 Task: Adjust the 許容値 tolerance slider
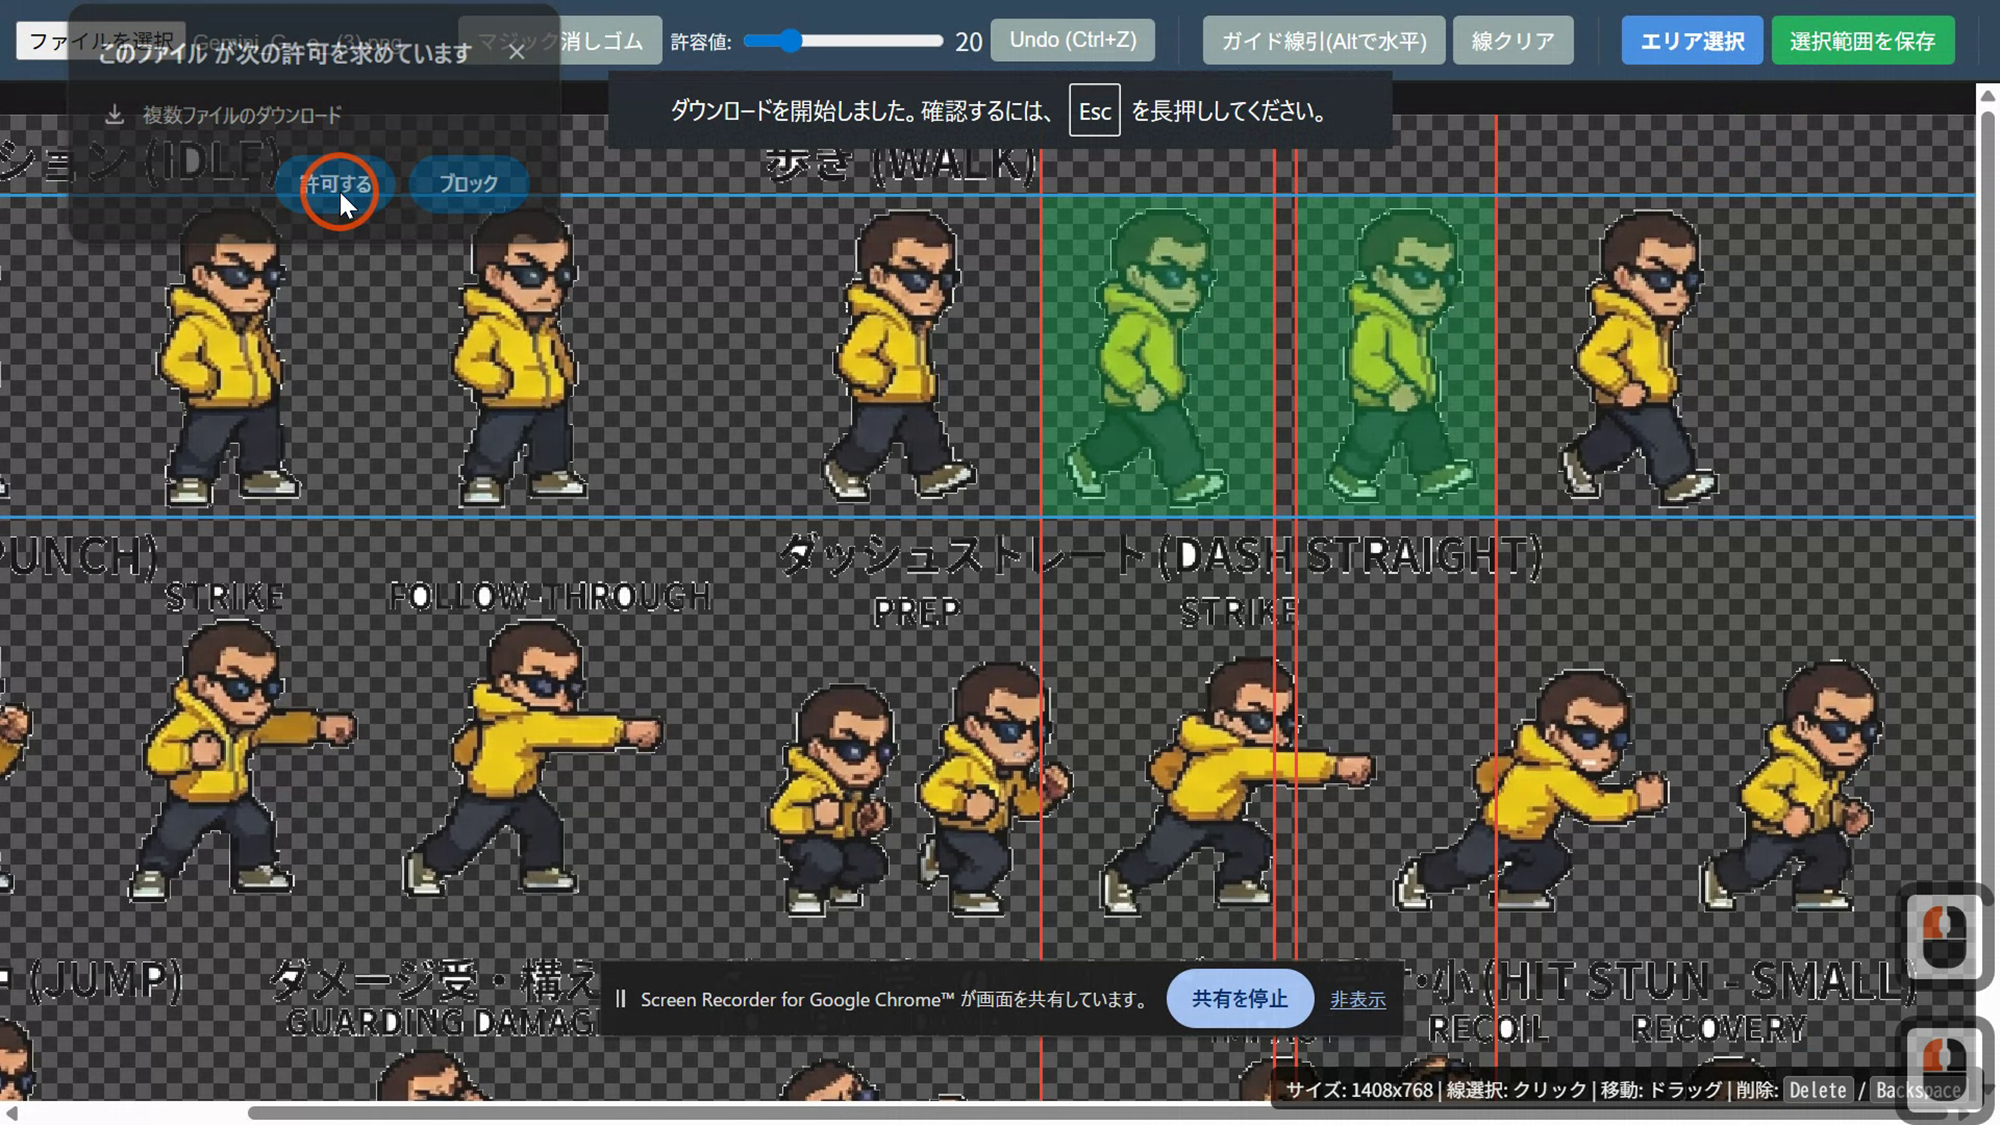[843, 41]
